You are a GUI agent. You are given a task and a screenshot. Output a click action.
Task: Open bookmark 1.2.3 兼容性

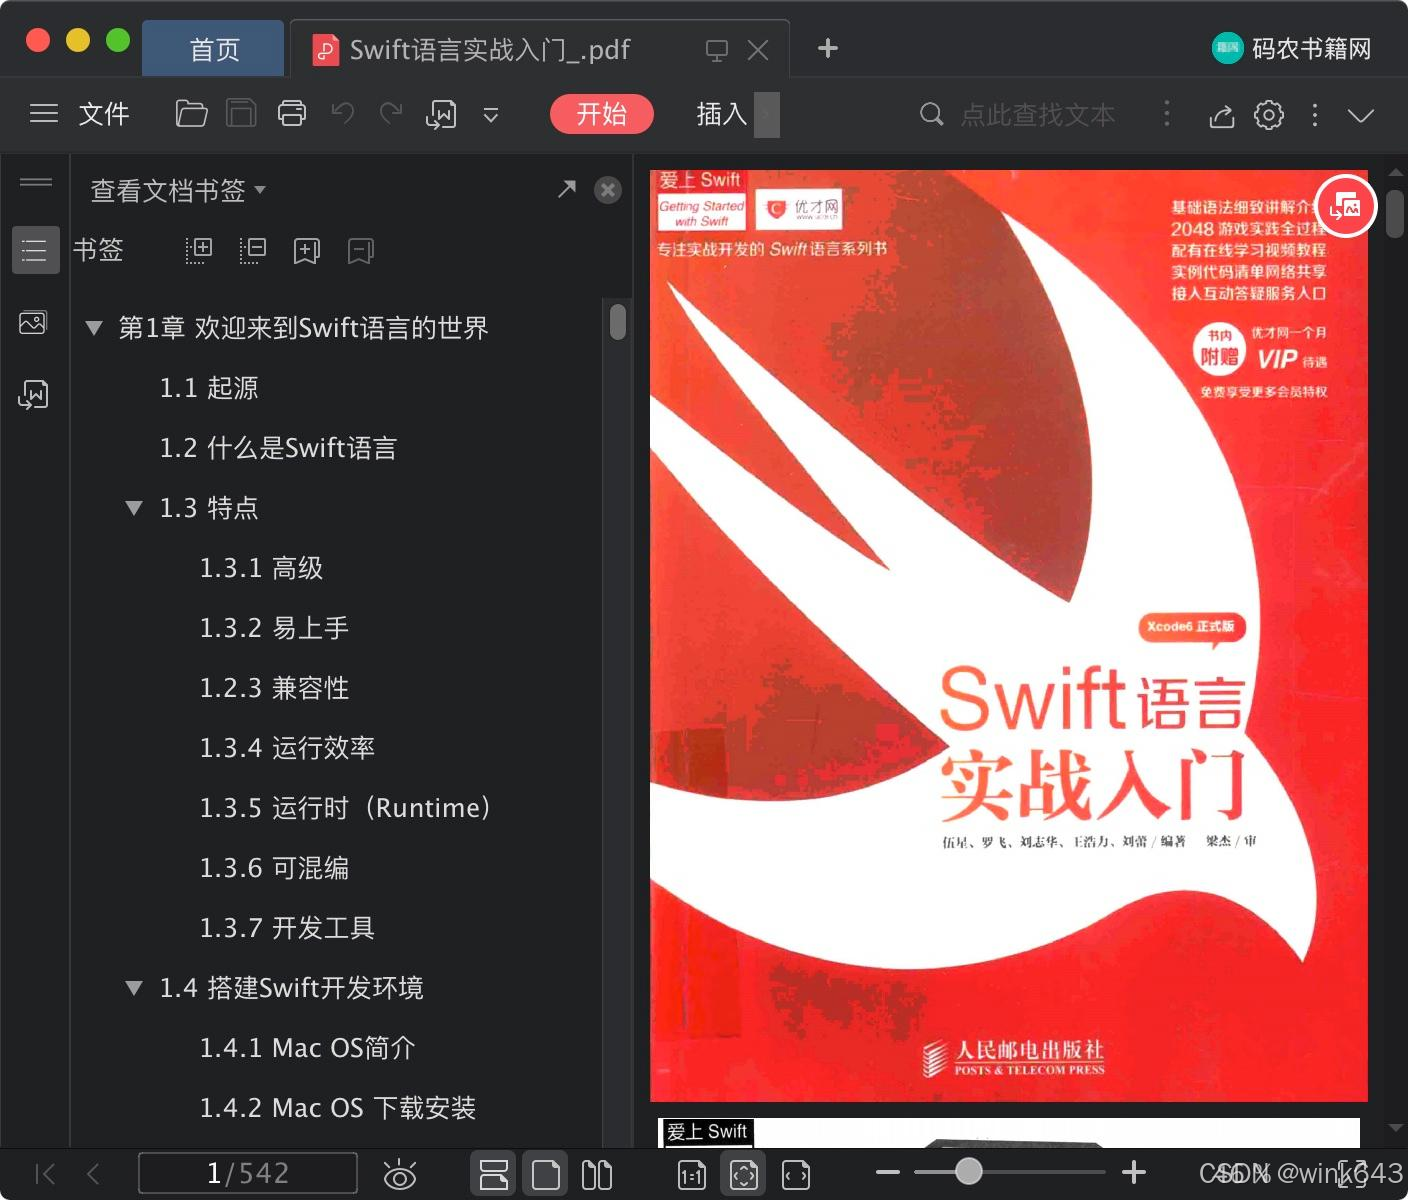(x=274, y=688)
